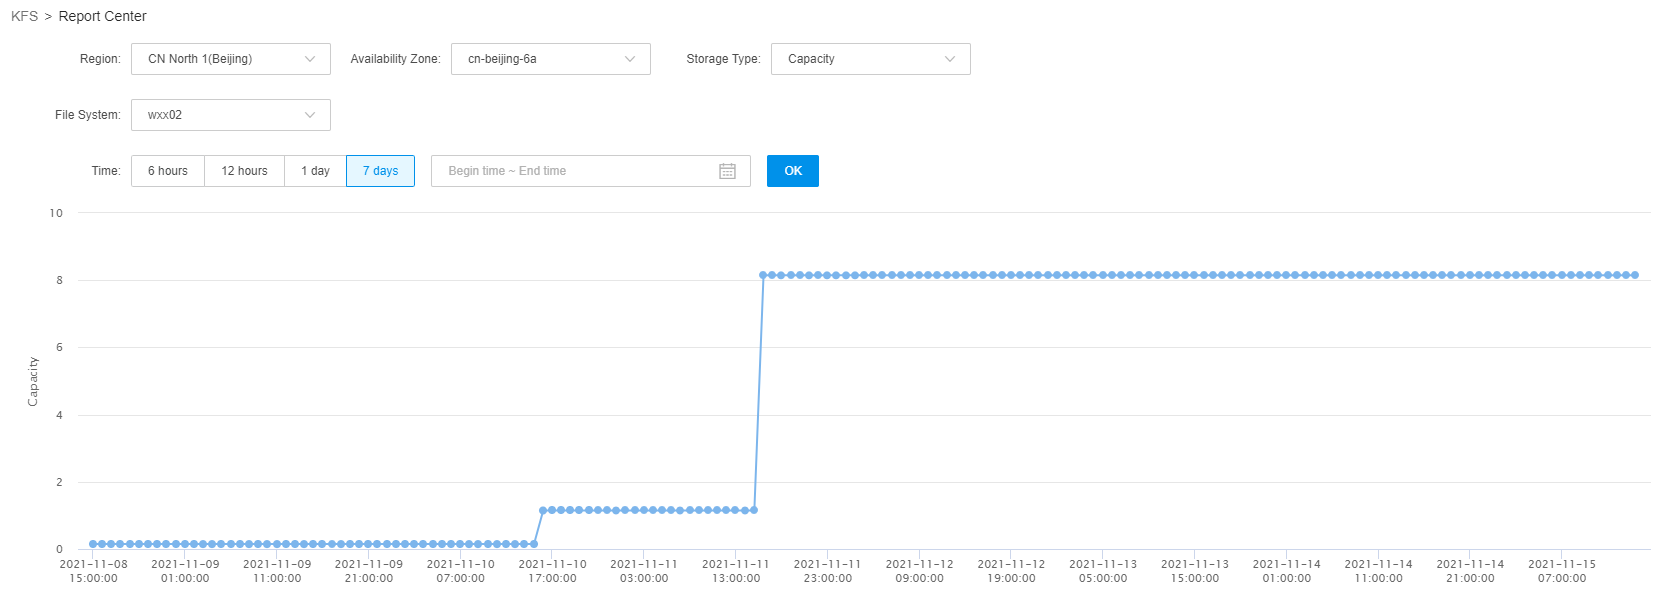Open the CN North 1(Beijing) region dropdown
This screenshot has width=1662, height=606.
tap(231, 59)
